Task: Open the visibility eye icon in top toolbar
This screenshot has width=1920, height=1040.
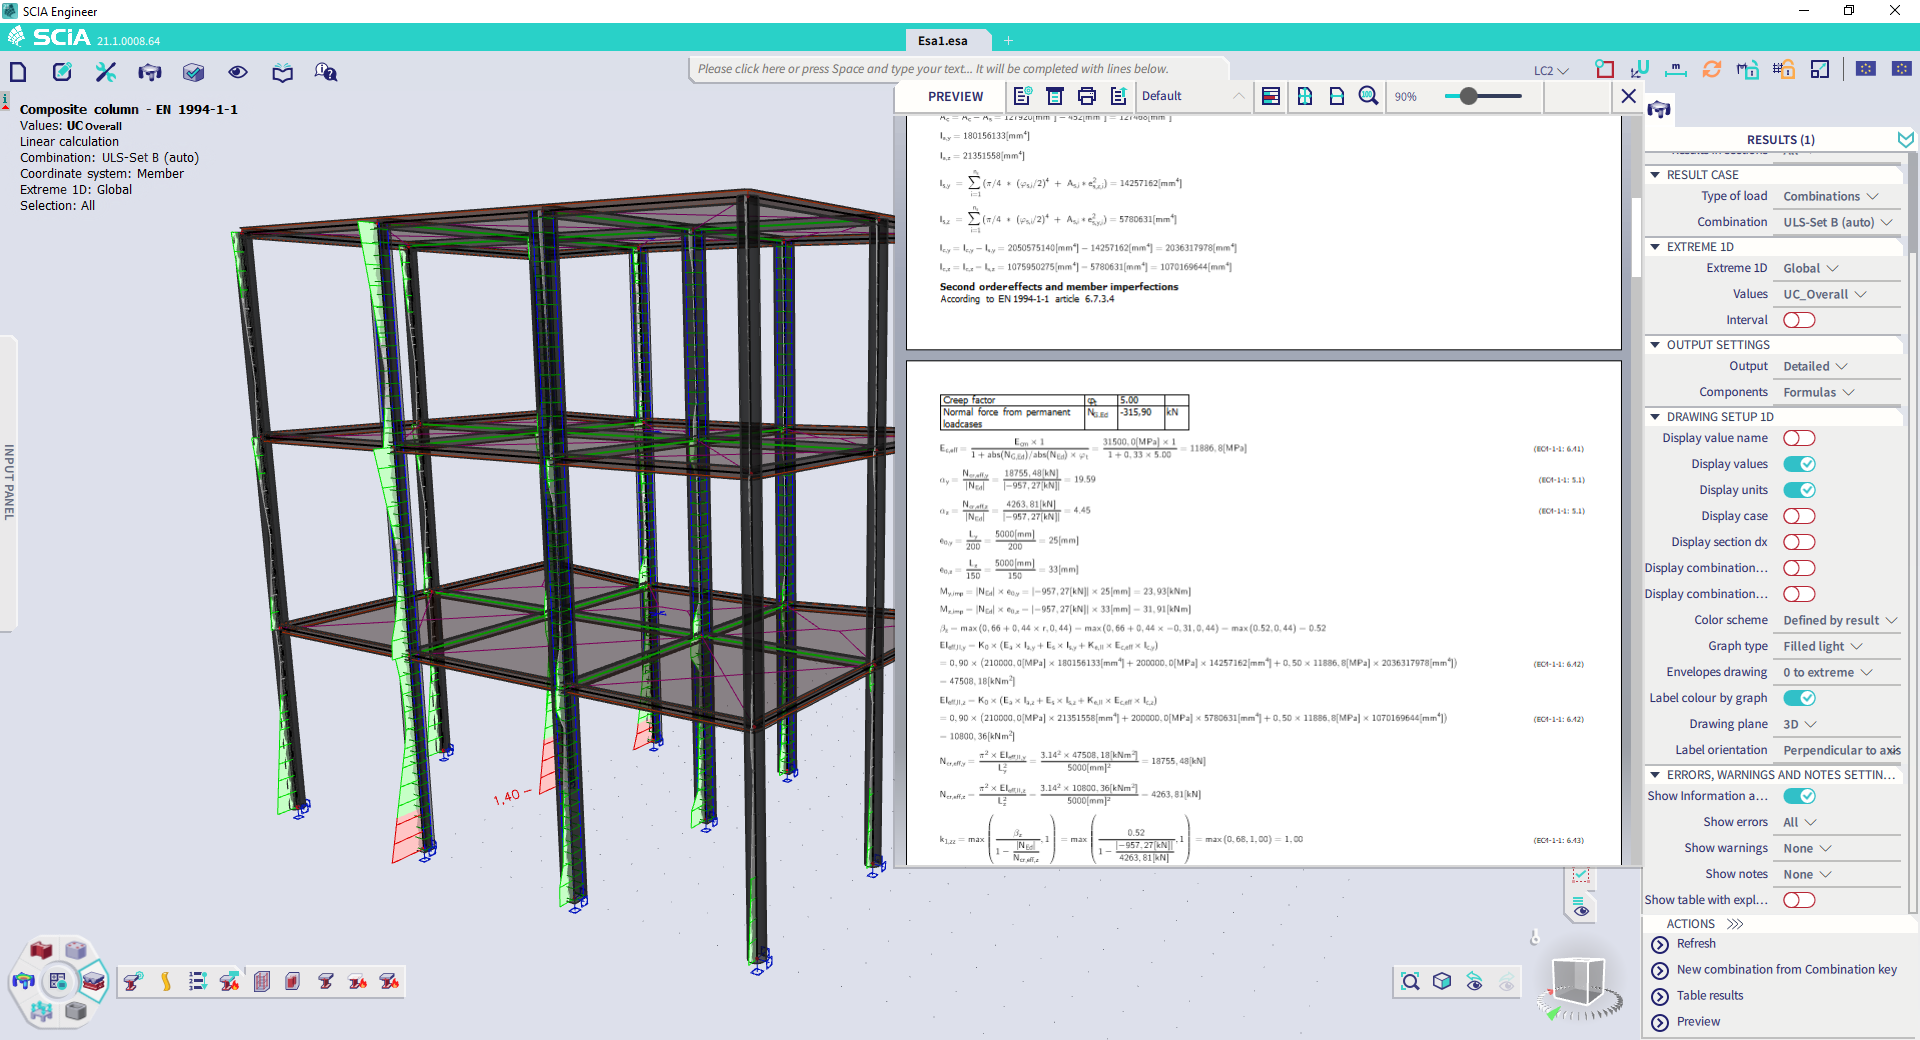Action: point(238,72)
